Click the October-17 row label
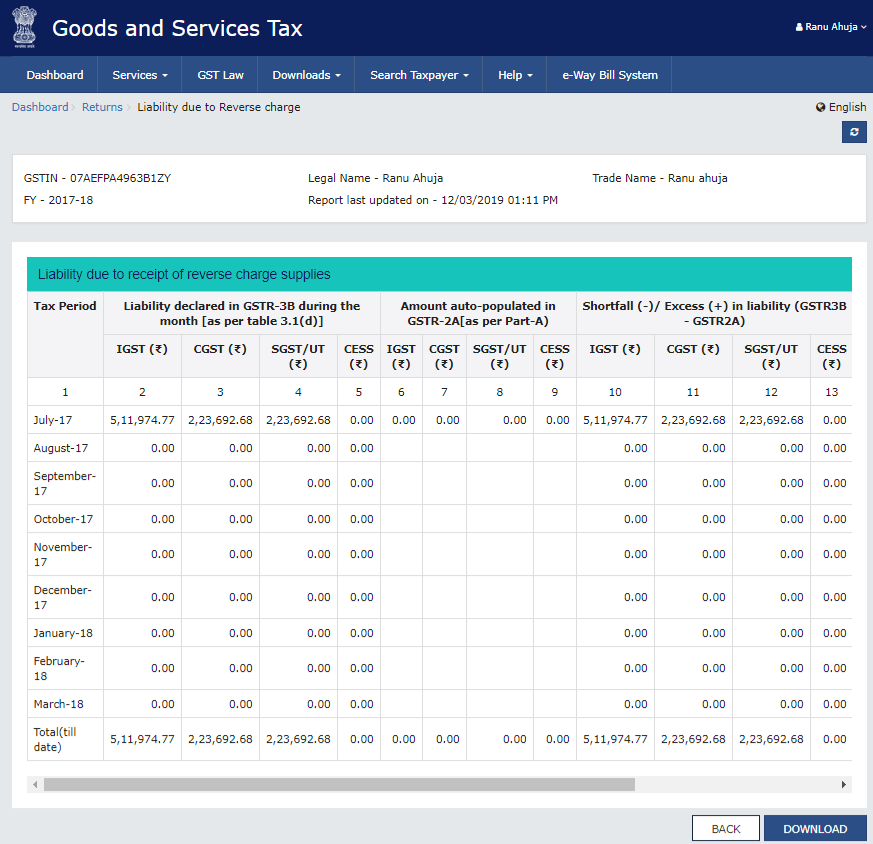The image size is (873, 844). point(63,519)
